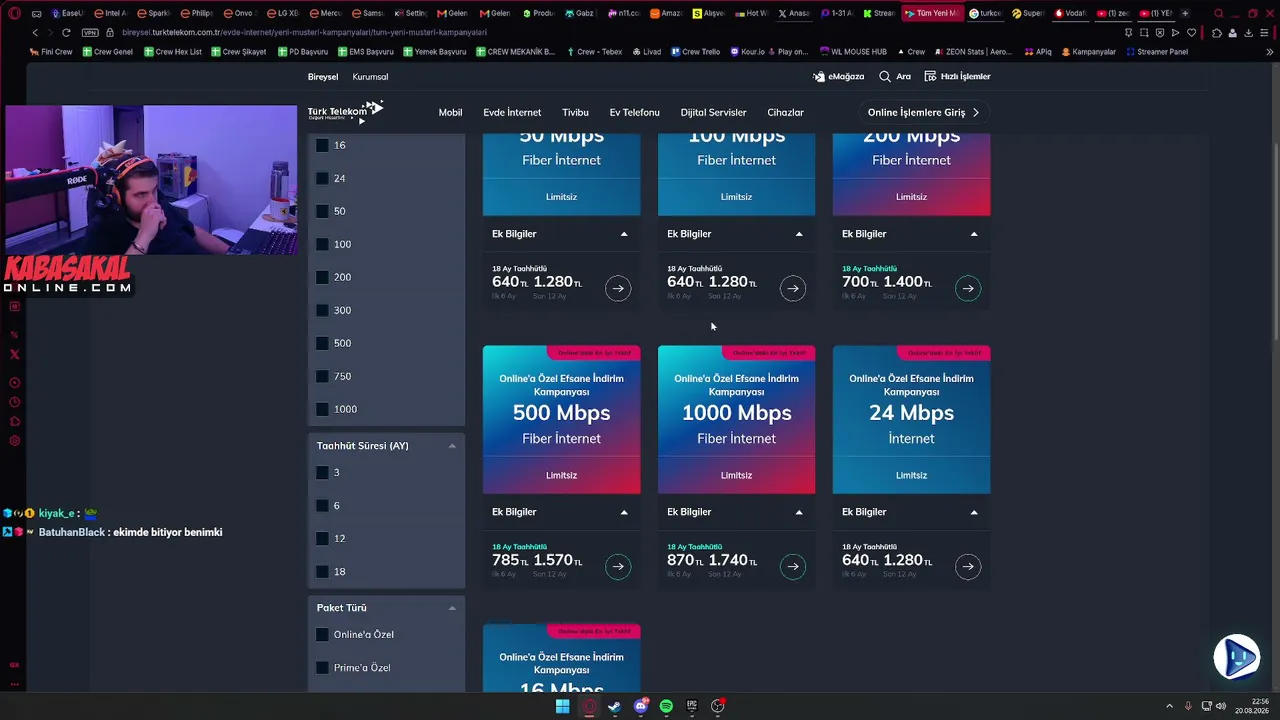Open the eMağaza store link
Screen dimensions: 1280x720
pos(838,76)
